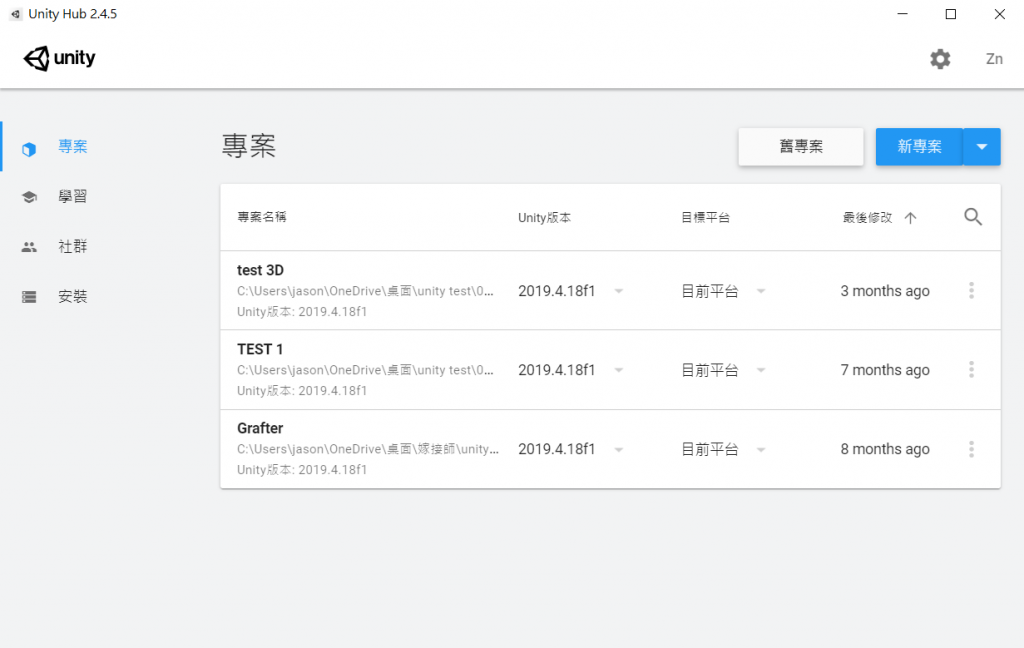Click the 最後修改 column header
1024x648 pixels.
click(x=867, y=218)
